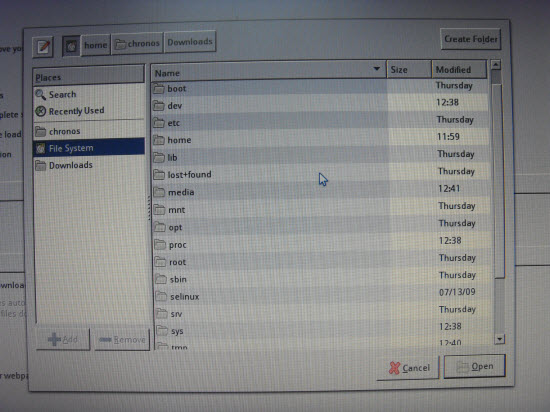Click the Open button
Image resolution: width=550 pixels, height=412 pixels.
[475, 366]
